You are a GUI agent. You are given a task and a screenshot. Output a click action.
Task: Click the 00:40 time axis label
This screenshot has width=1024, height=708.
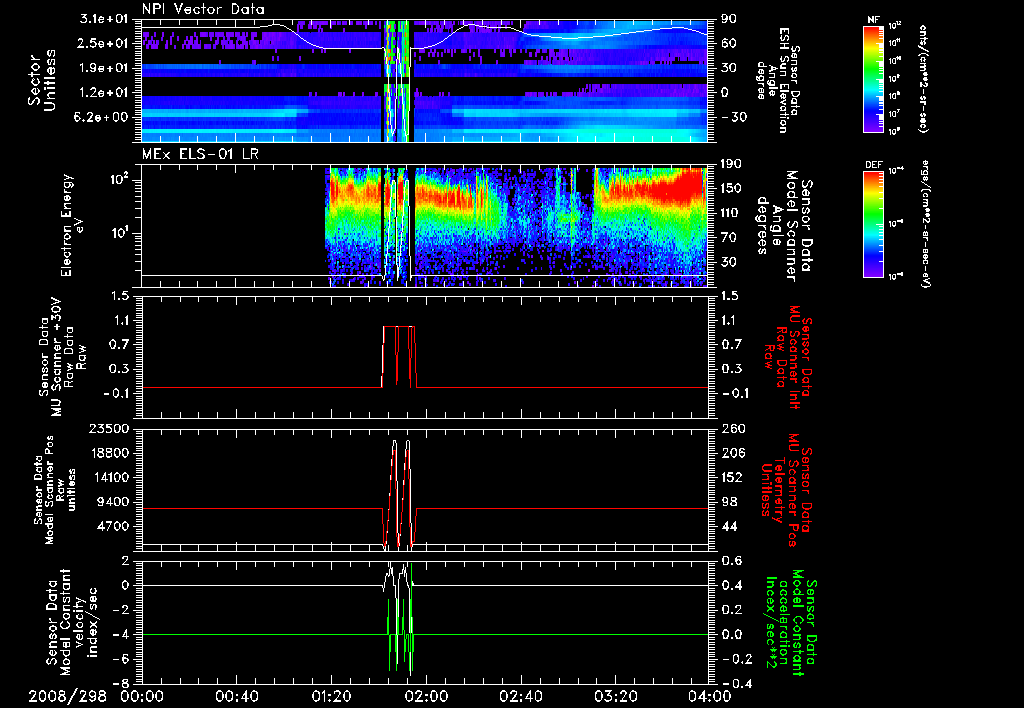pos(237,695)
